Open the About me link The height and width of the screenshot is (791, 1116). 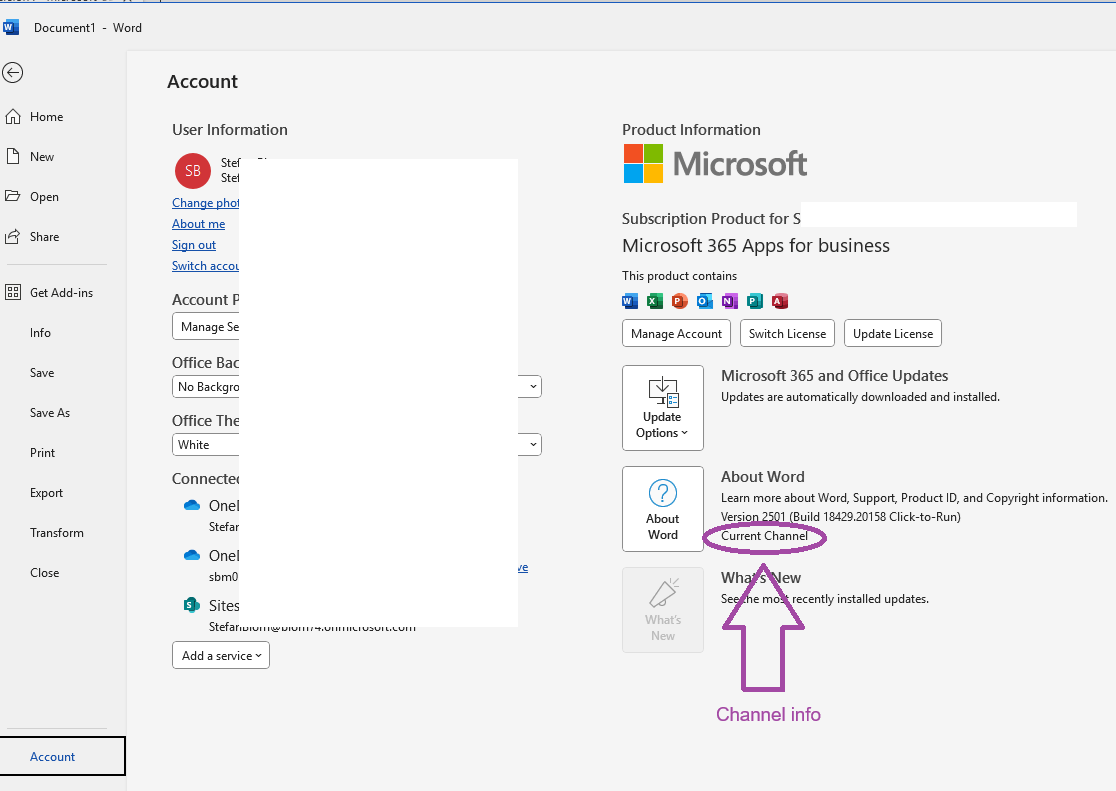click(199, 224)
